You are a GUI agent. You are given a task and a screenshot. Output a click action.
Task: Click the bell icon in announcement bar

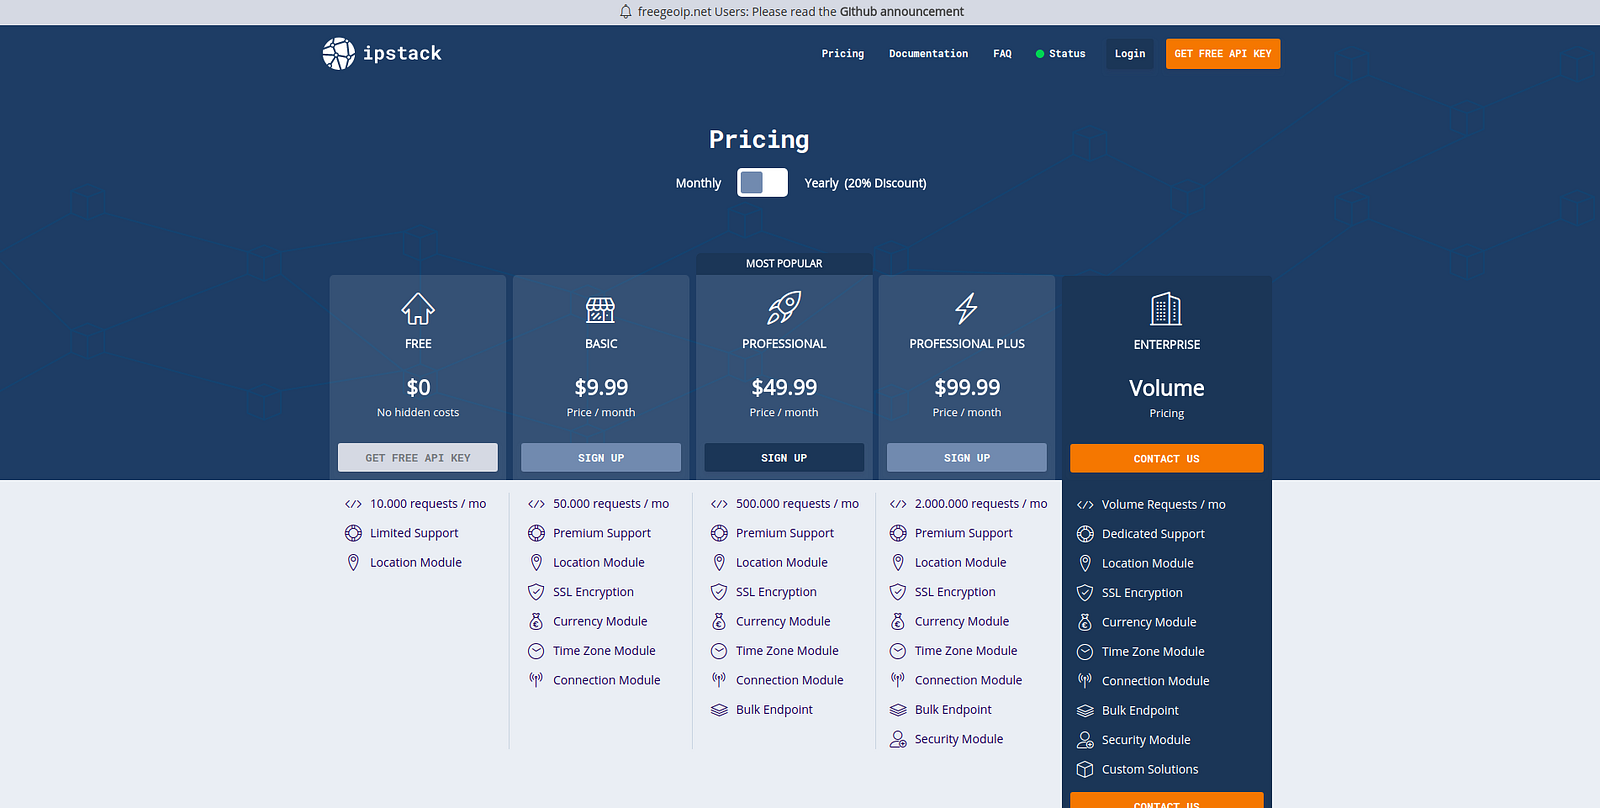[626, 12]
